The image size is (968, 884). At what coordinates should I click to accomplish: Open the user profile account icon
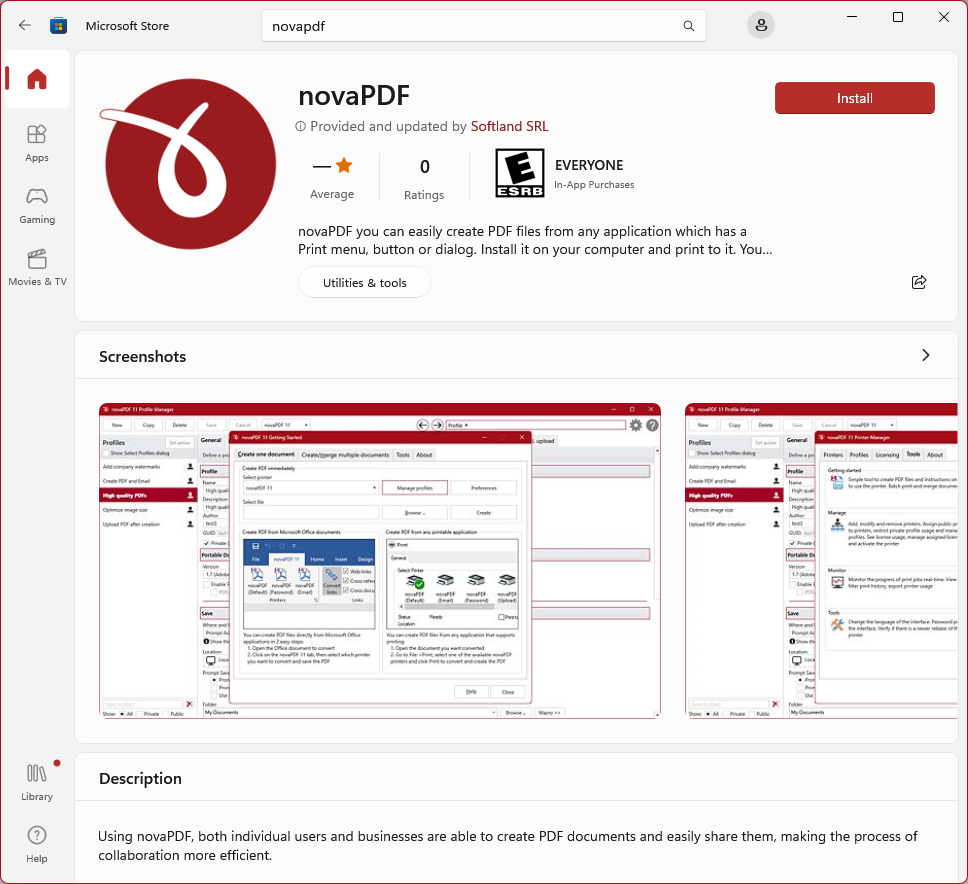[761, 25]
